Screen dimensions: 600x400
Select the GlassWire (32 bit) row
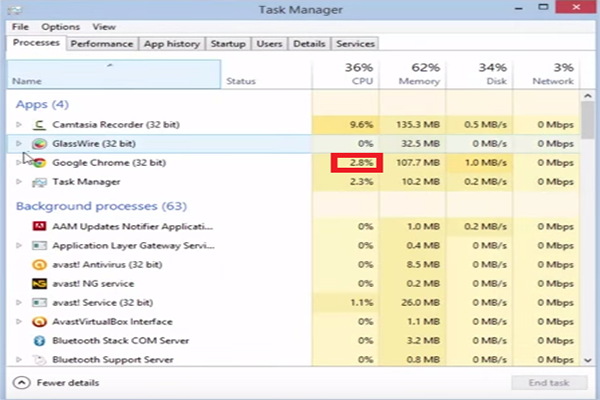tap(293, 144)
